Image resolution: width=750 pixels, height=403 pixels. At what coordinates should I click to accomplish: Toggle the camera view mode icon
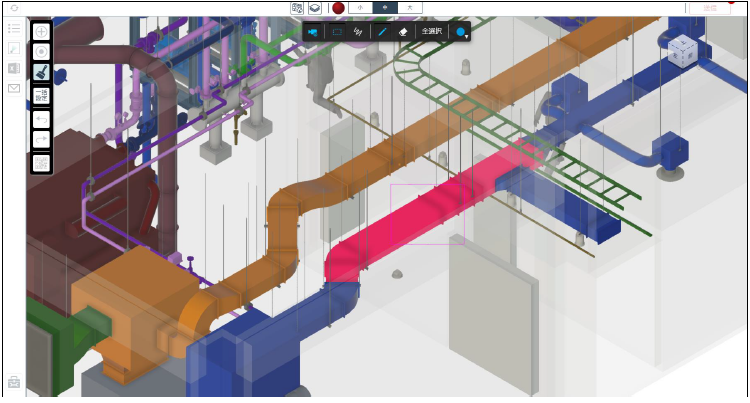[x=314, y=31]
